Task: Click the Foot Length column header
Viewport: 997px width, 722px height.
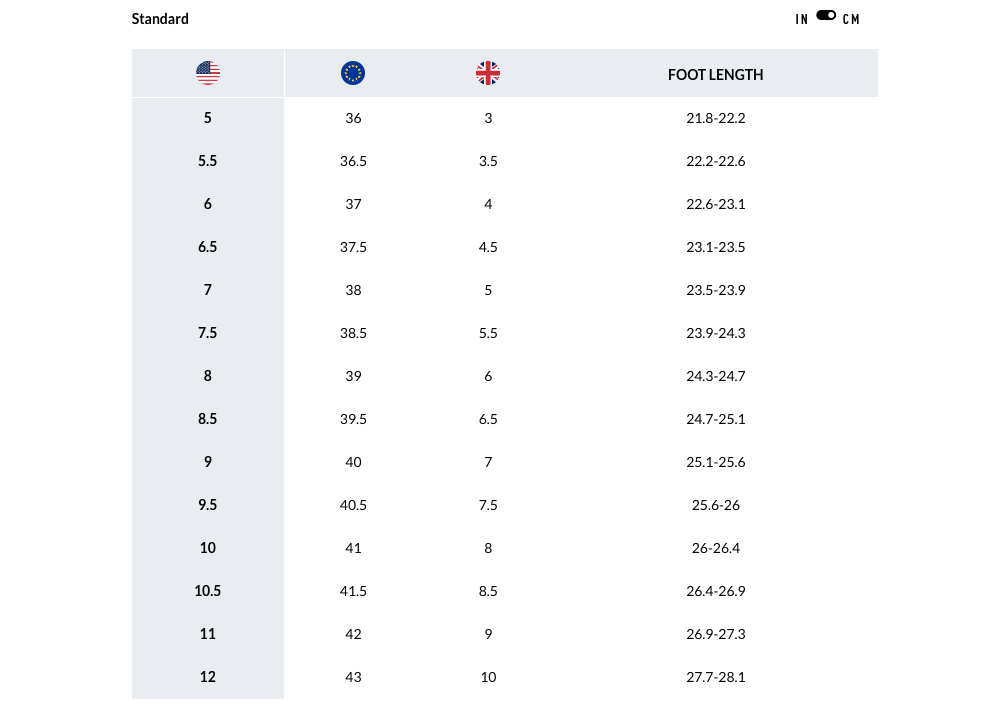Action: tap(715, 75)
